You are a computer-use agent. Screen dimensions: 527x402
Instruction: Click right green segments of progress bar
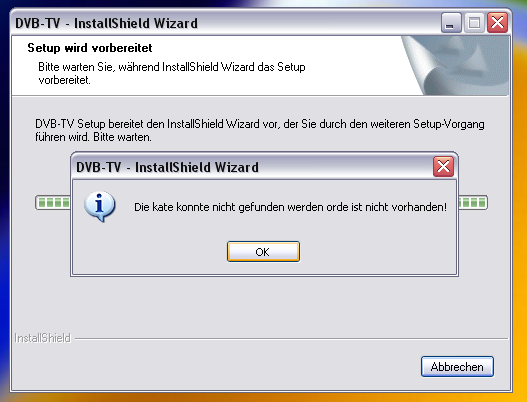[473, 203]
